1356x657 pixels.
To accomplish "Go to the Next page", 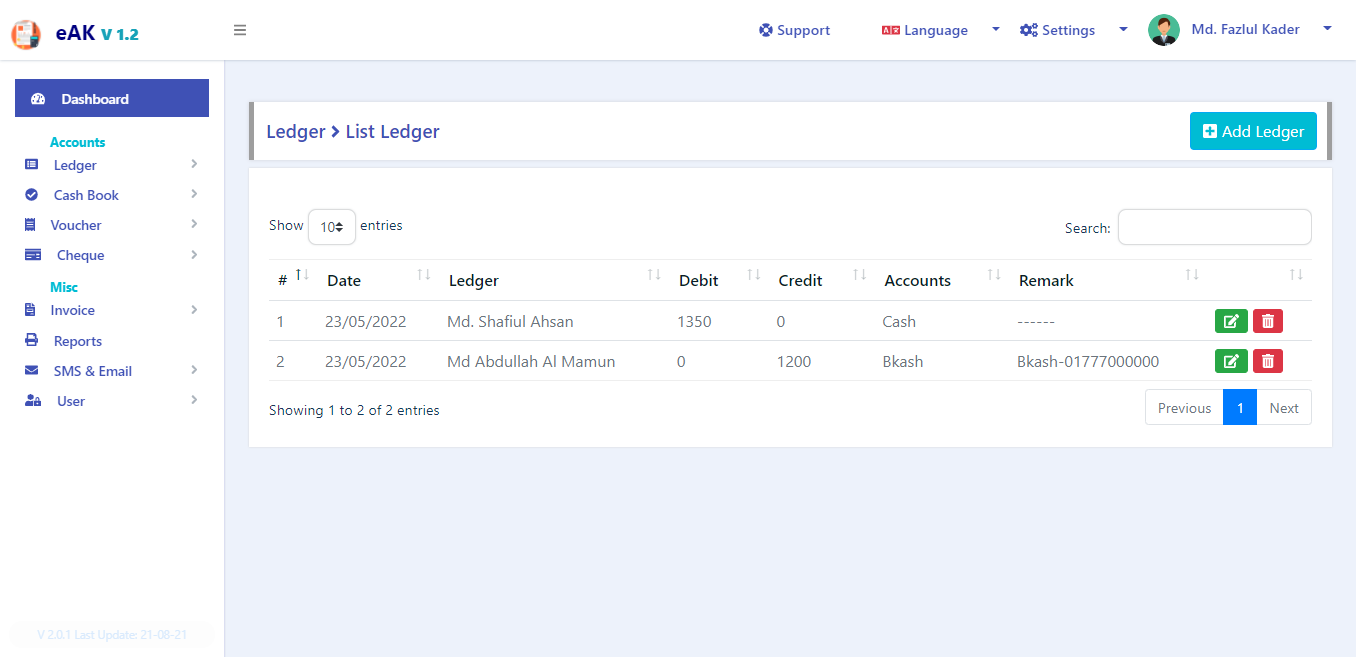I will click(1284, 408).
